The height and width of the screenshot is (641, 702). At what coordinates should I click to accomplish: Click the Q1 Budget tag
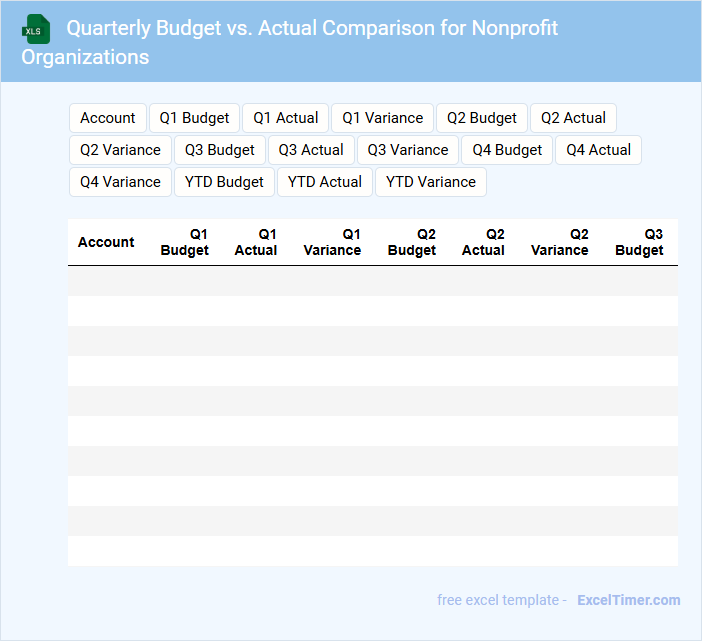[x=194, y=118]
